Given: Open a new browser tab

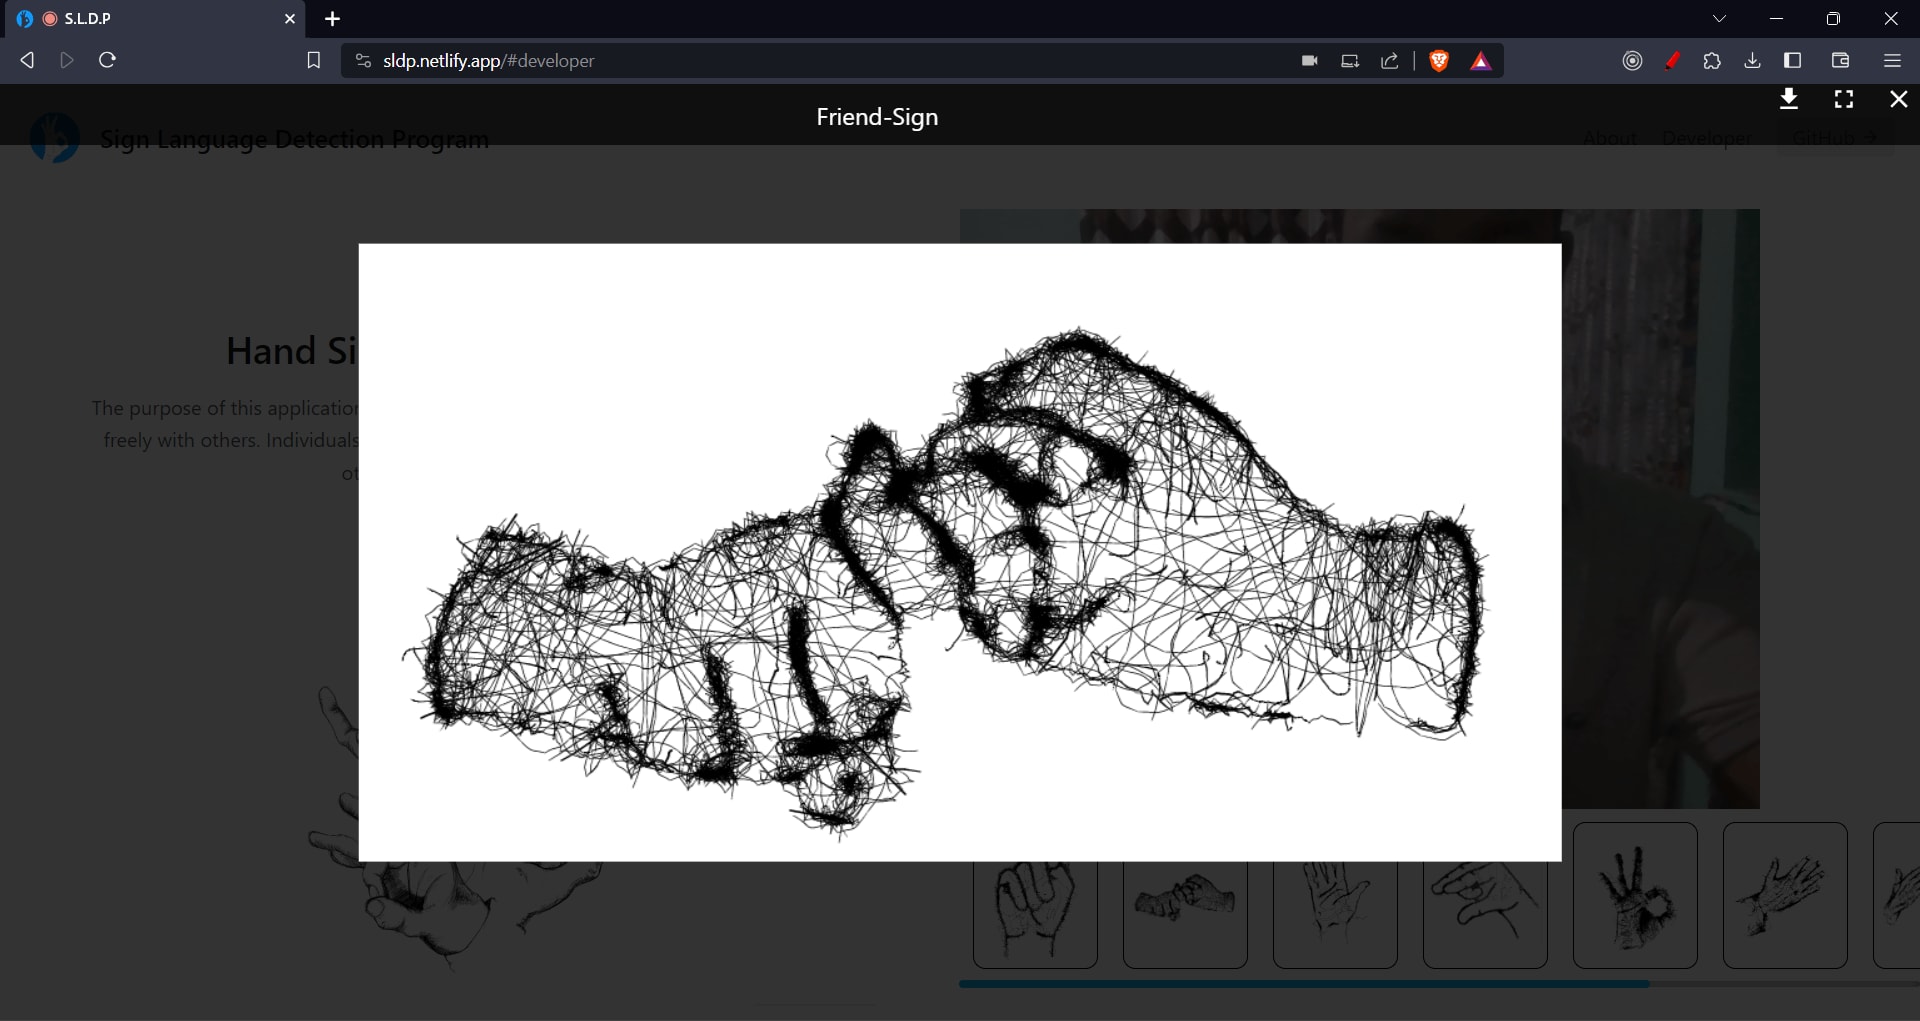Looking at the screenshot, I should (x=333, y=19).
